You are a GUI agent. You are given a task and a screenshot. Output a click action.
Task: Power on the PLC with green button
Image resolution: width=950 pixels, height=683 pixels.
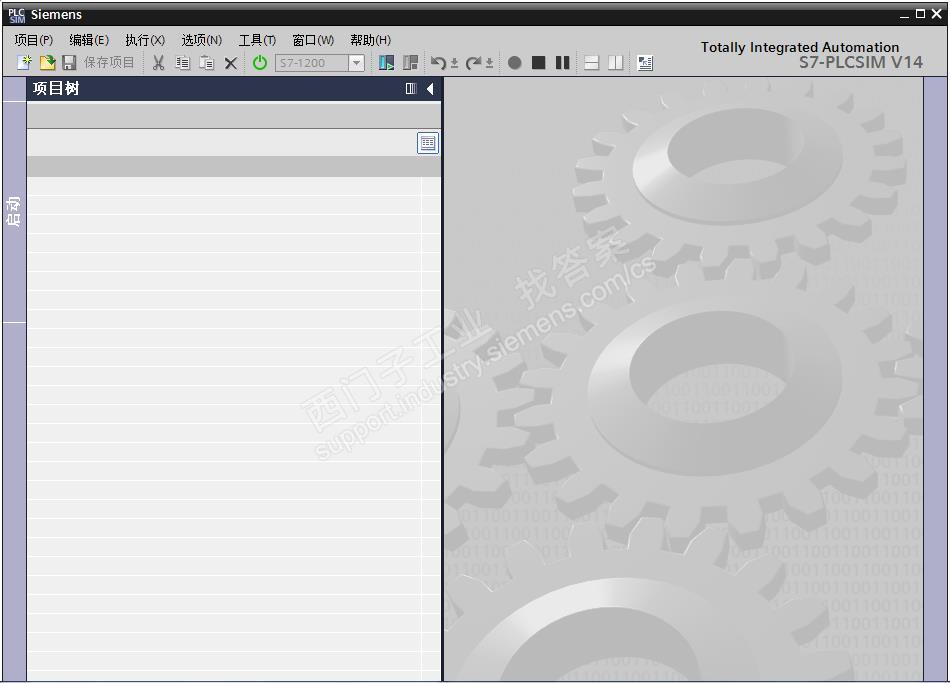point(260,62)
